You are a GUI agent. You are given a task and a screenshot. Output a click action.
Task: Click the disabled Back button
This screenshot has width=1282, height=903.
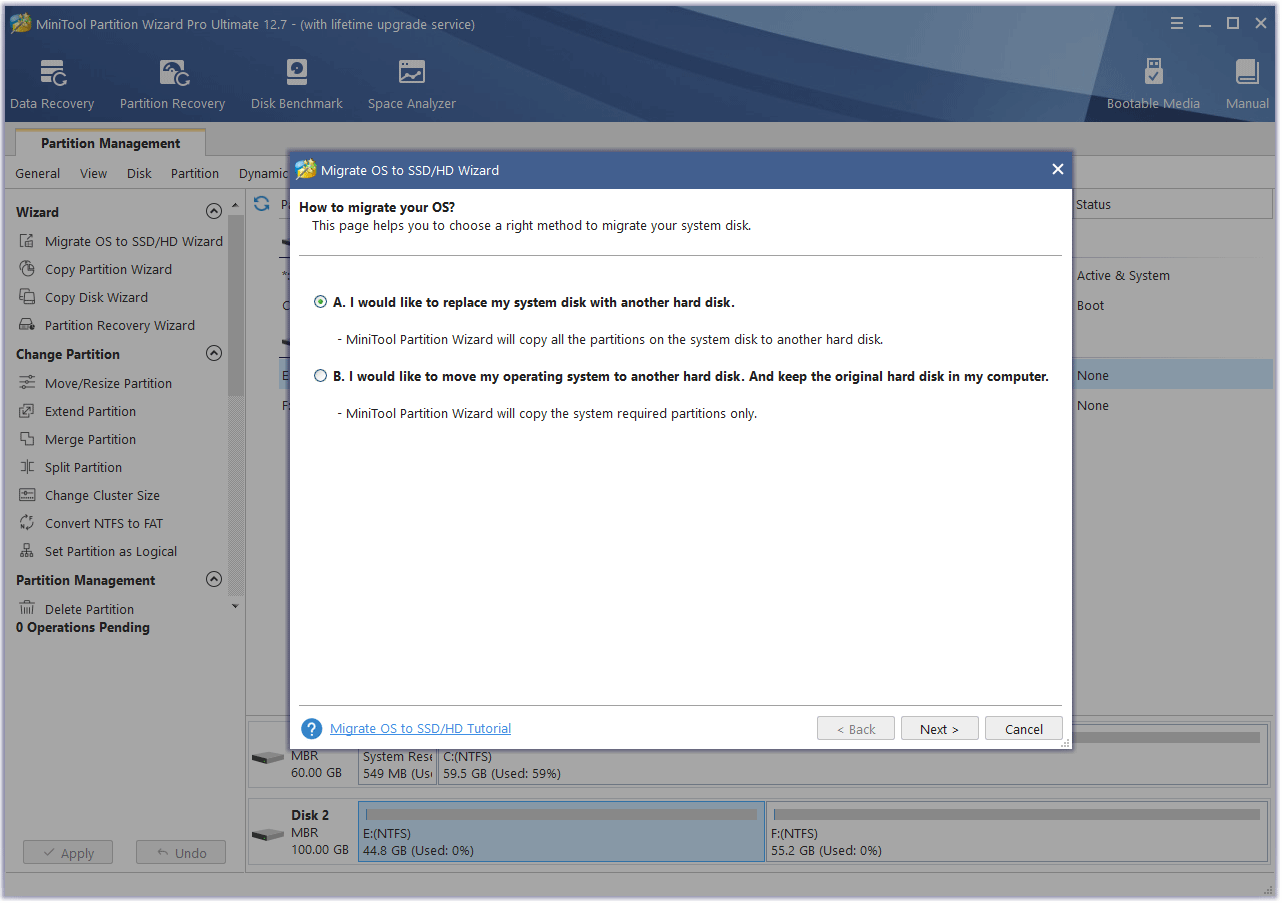[x=855, y=729]
